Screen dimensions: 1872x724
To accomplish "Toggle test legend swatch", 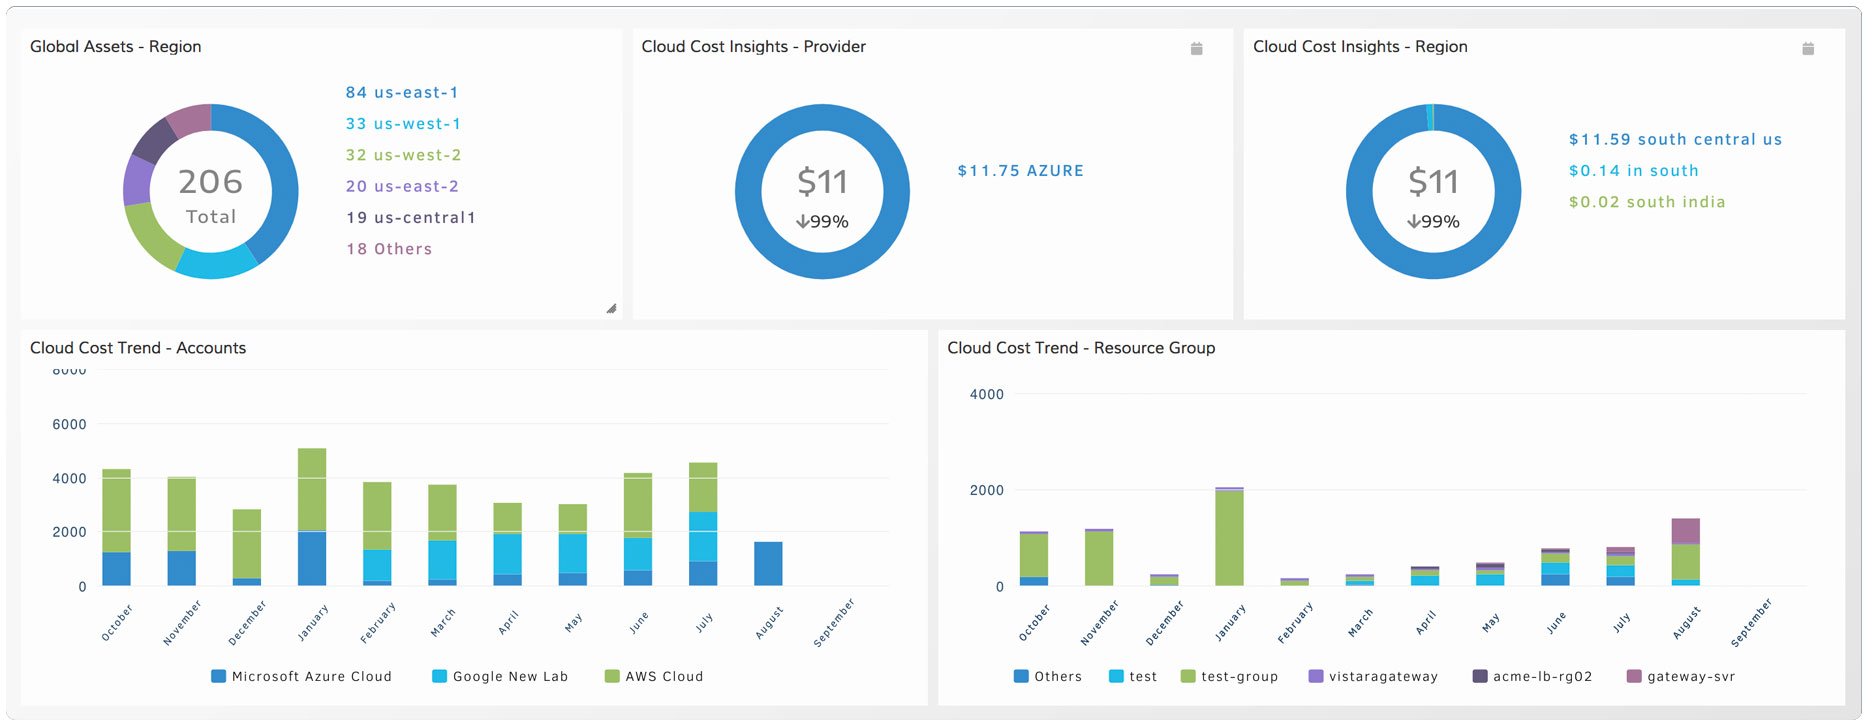I will (1116, 676).
